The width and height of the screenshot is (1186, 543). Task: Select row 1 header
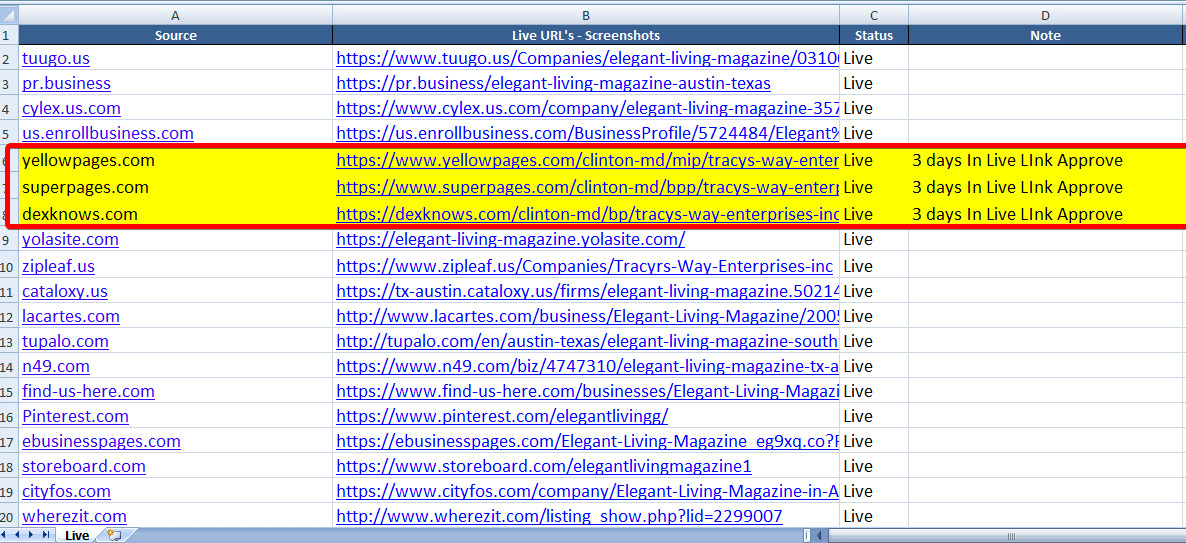9,35
